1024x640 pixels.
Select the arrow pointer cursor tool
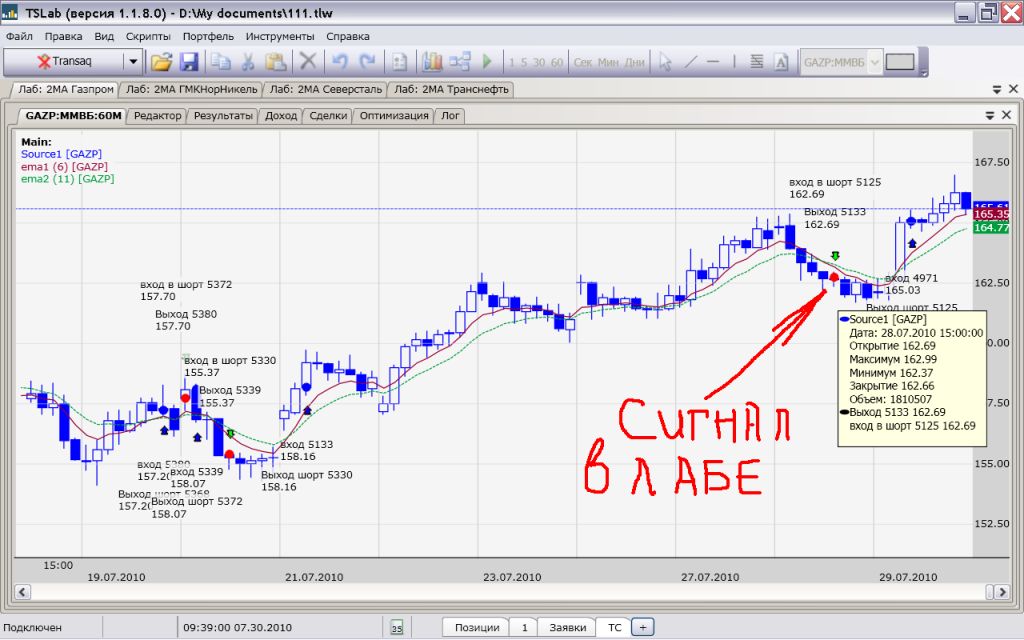pyautogui.click(x=665, y=63)
